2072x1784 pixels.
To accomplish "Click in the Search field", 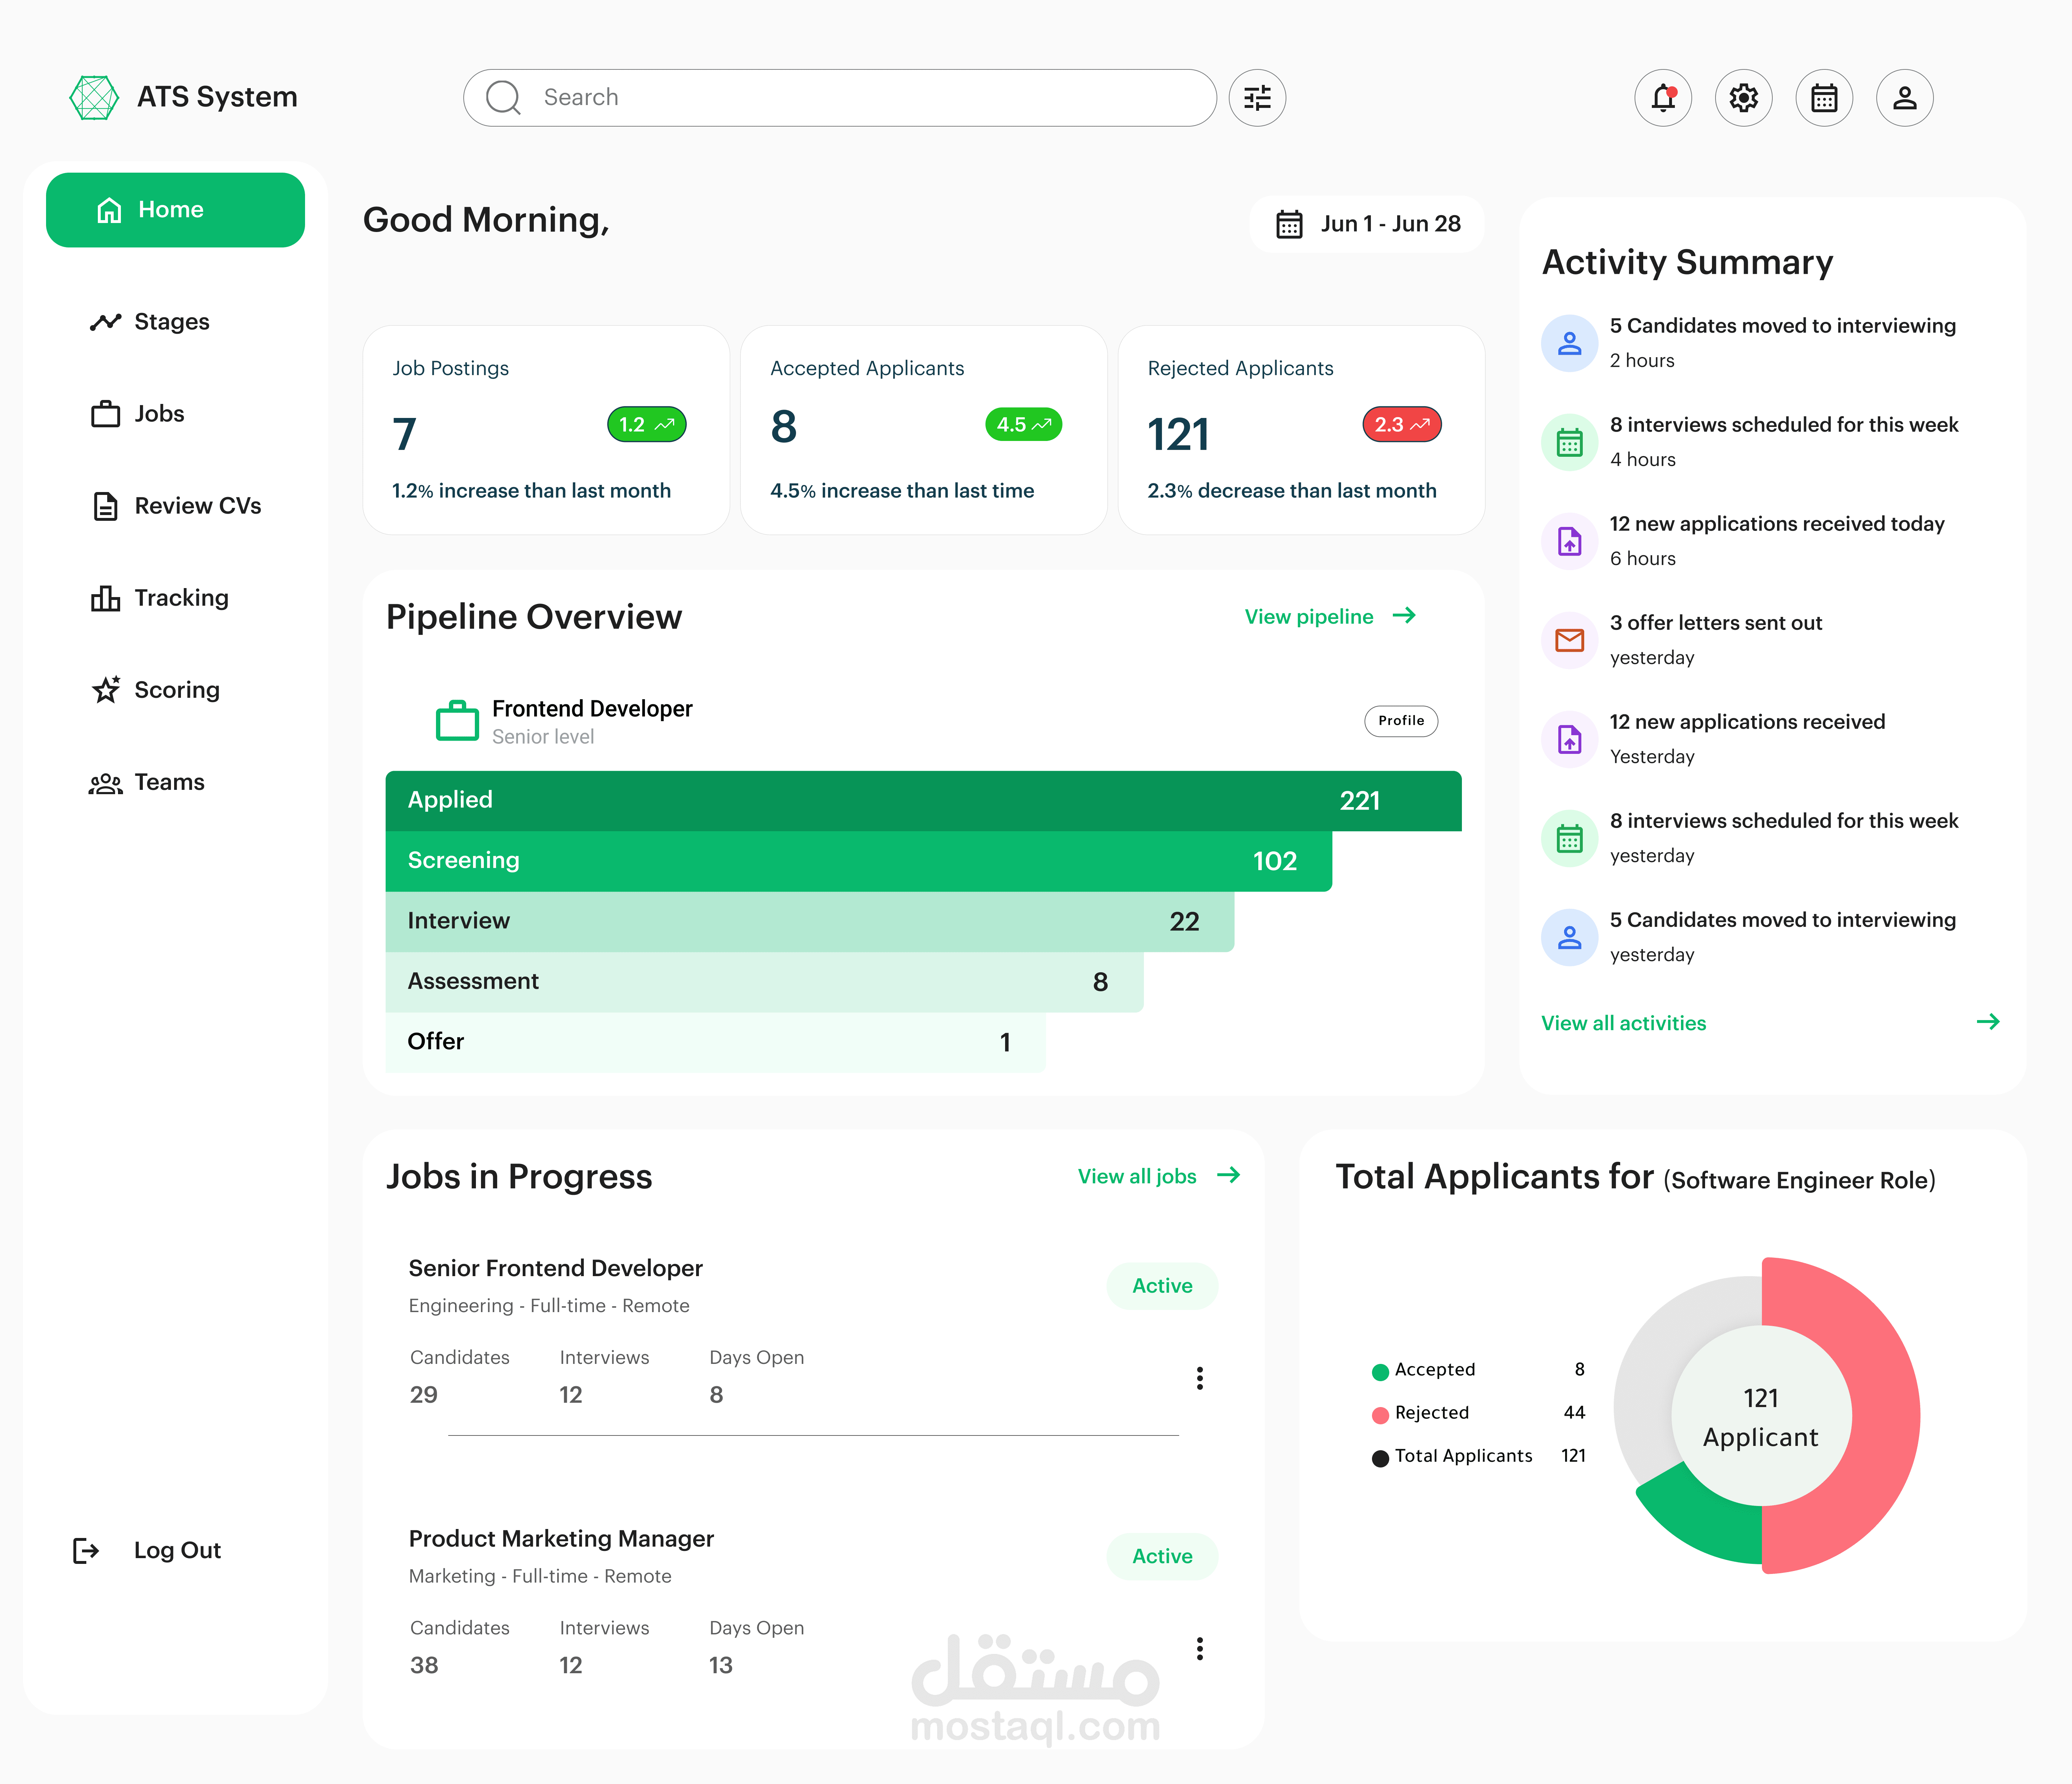I will click(x=840, y=97).
